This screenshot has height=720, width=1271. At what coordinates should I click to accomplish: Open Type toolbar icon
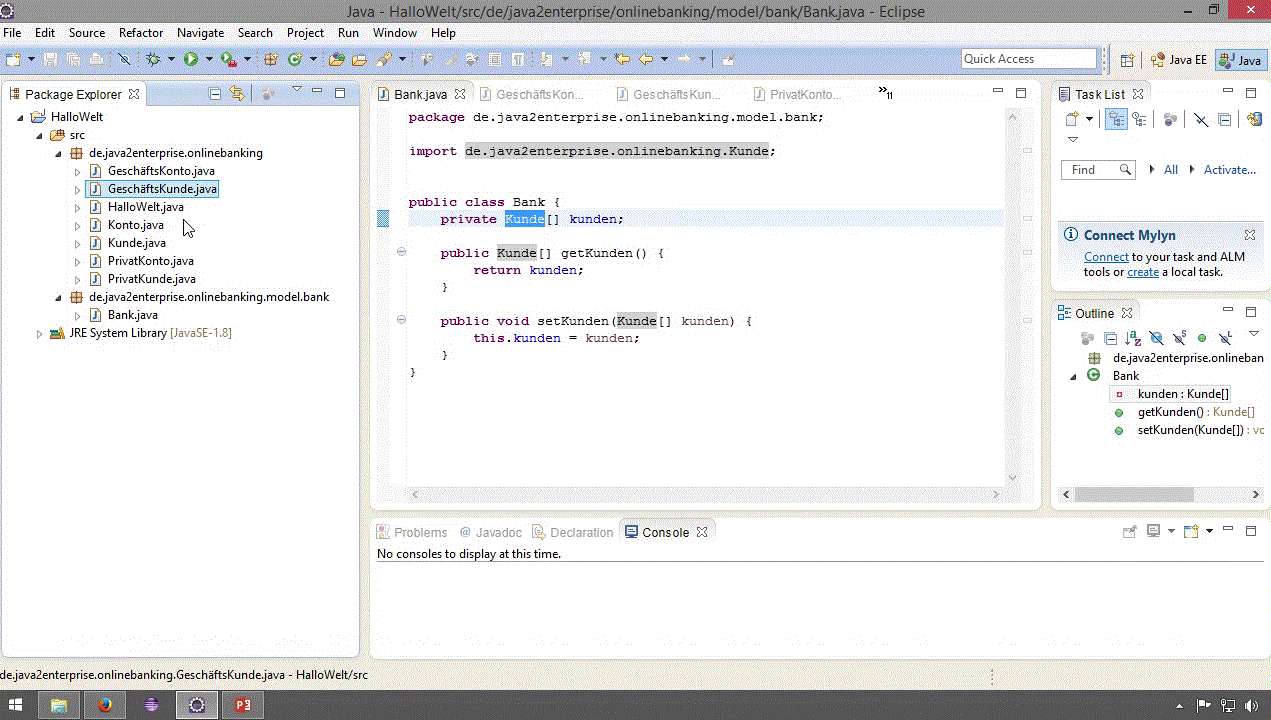click(x=337, y=59)
